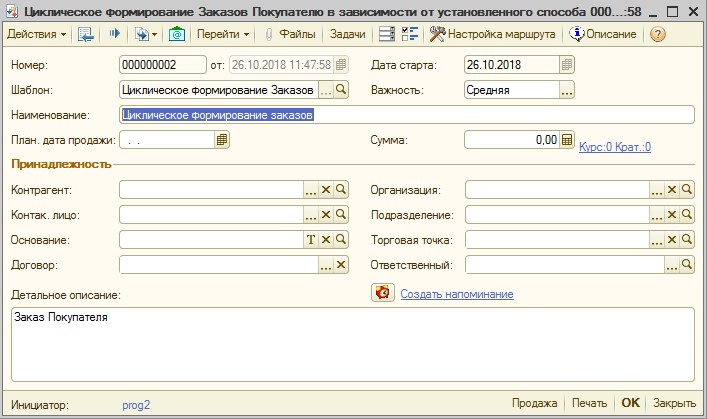Click into the Контрагент input field
Screen dimensions: 707x419
211,190
